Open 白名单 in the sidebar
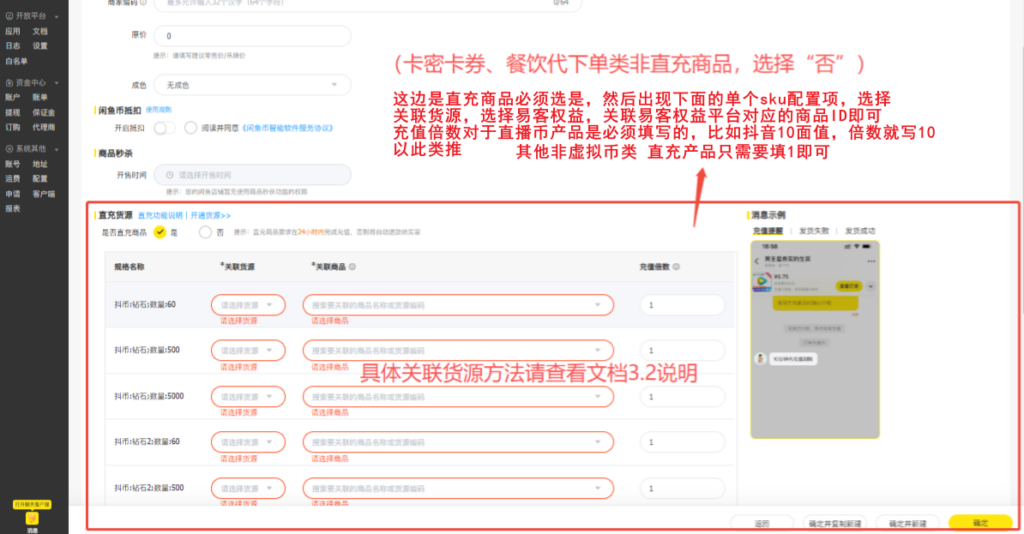The height and width of the screenshot is (534, 1024). 17,61
